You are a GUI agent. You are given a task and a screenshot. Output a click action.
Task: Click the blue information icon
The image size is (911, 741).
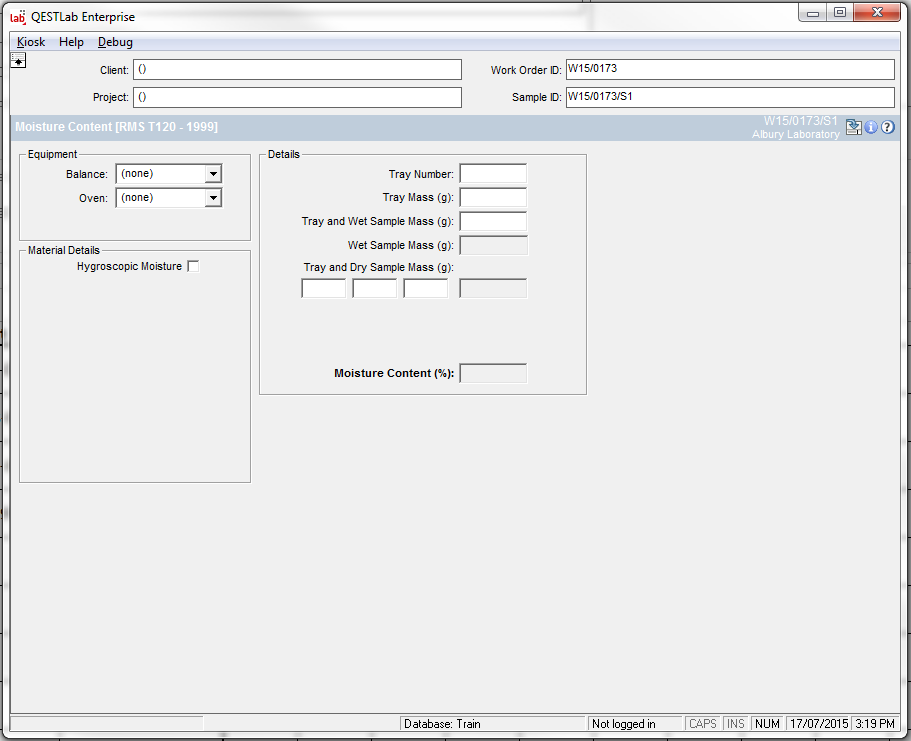[871, 127]
